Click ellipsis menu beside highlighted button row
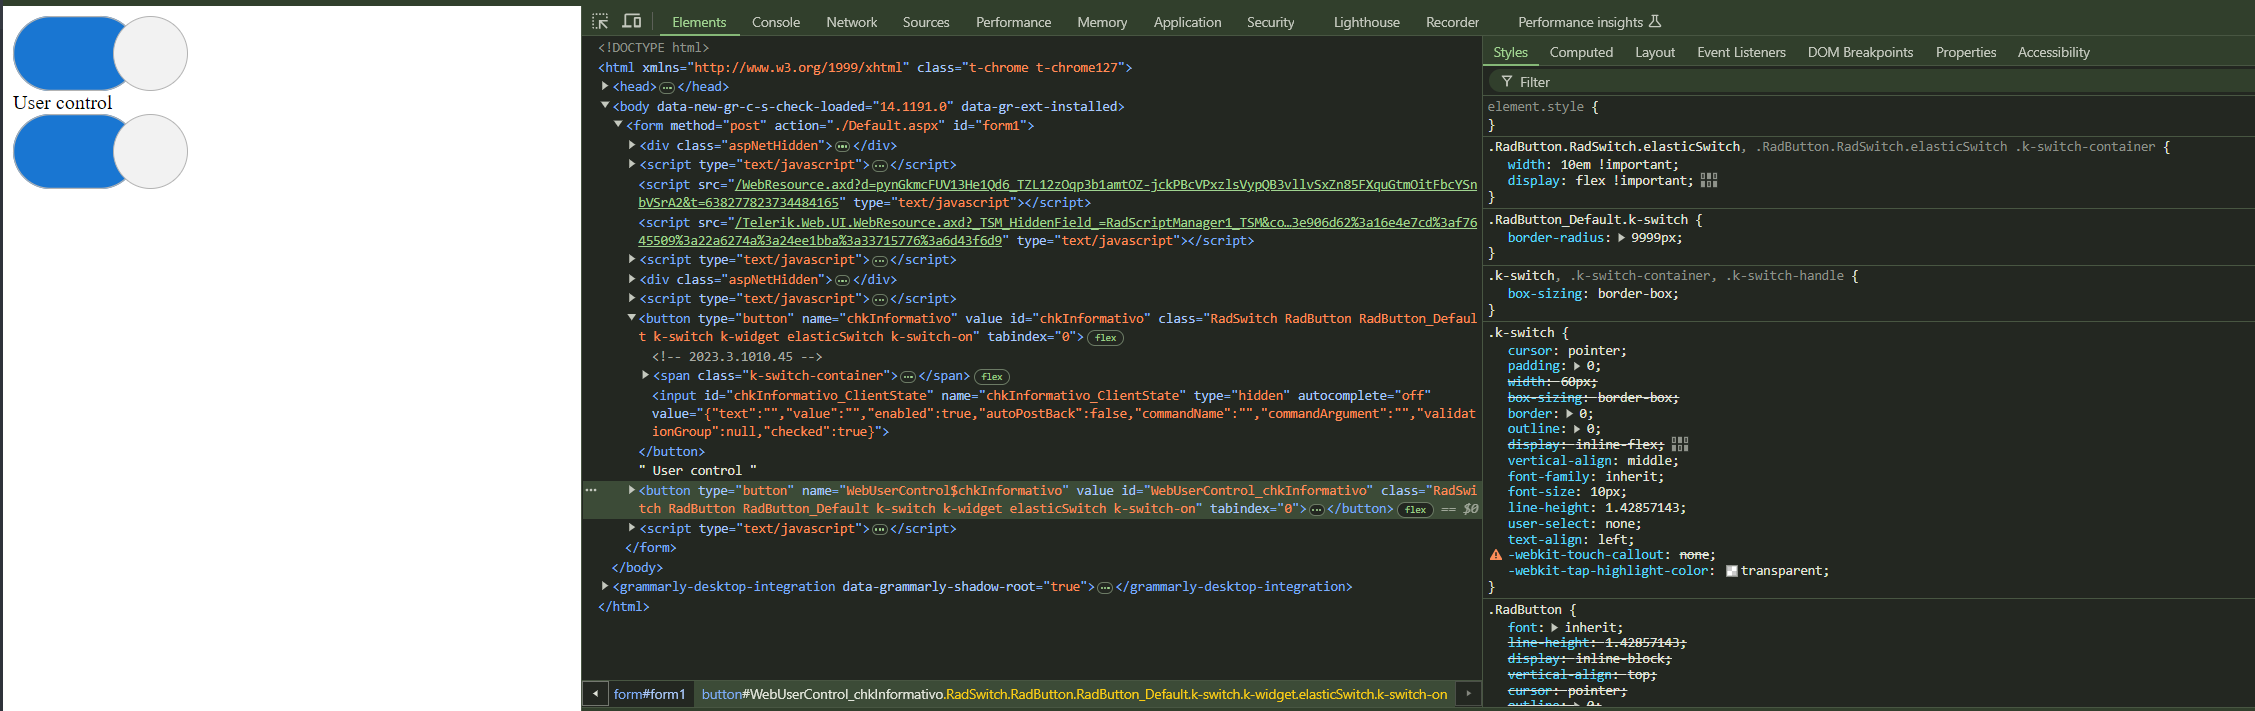 coord(591,491)
